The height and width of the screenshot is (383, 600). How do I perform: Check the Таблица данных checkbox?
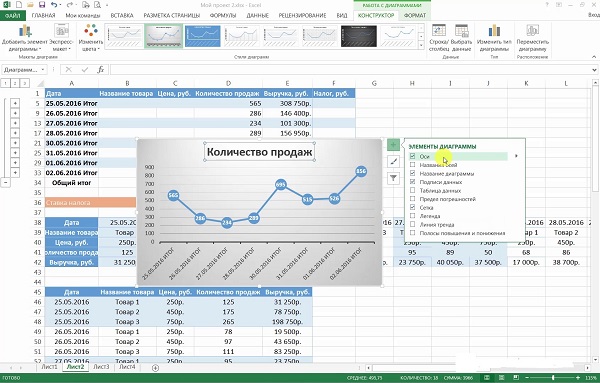[412, 190]
